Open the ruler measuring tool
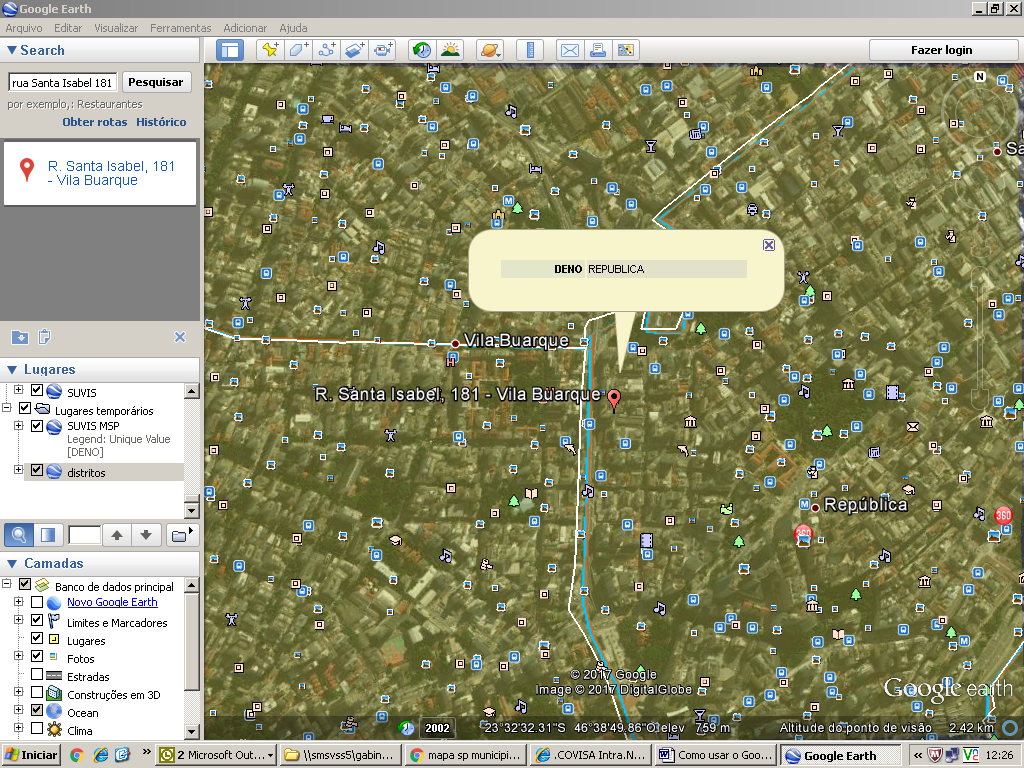Viewport: 1024px width, 768px height. pos(530,50)
